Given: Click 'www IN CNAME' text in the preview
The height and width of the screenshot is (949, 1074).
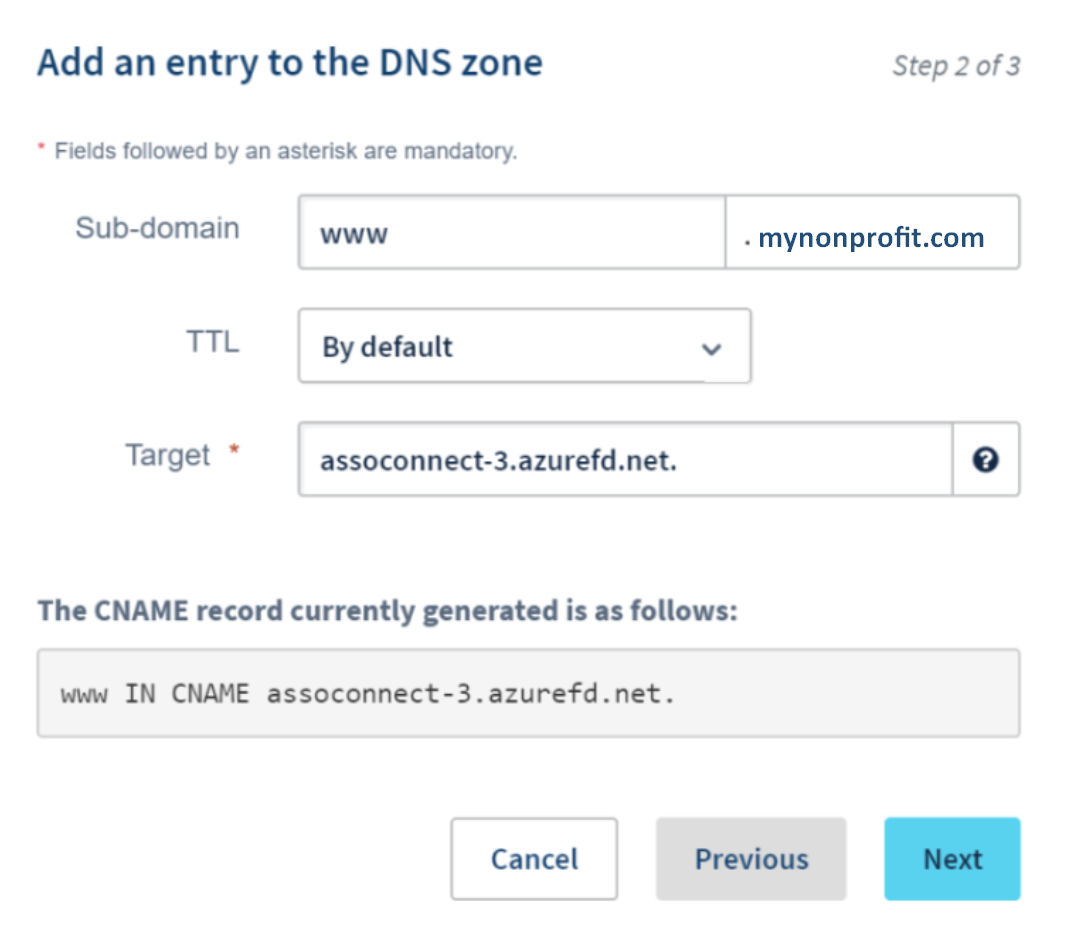Looking at the screenshot, I should click(x=155, y=693).
